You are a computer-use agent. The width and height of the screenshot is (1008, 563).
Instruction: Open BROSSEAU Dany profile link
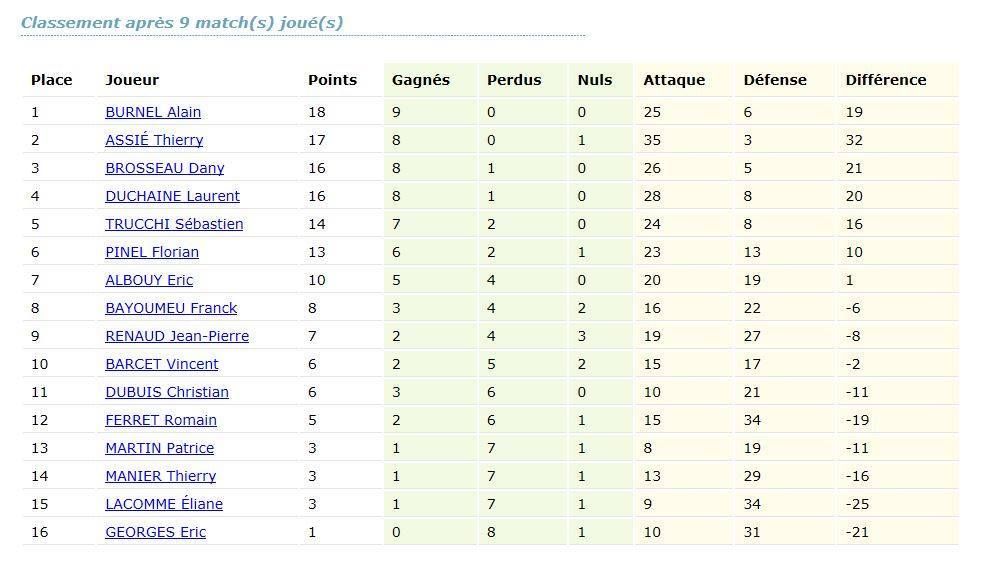pyautogui.click(x=164, y=168)
